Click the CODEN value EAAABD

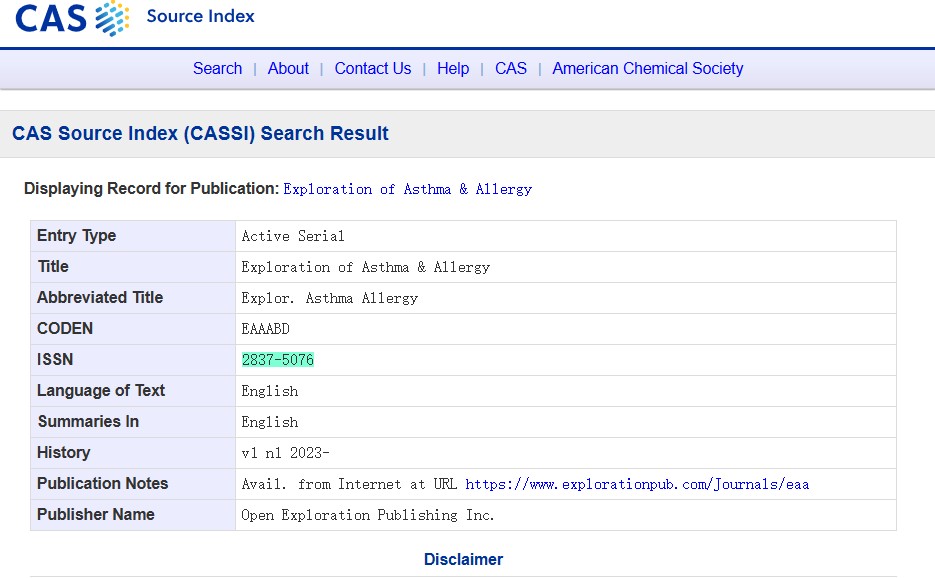[265, 329]
